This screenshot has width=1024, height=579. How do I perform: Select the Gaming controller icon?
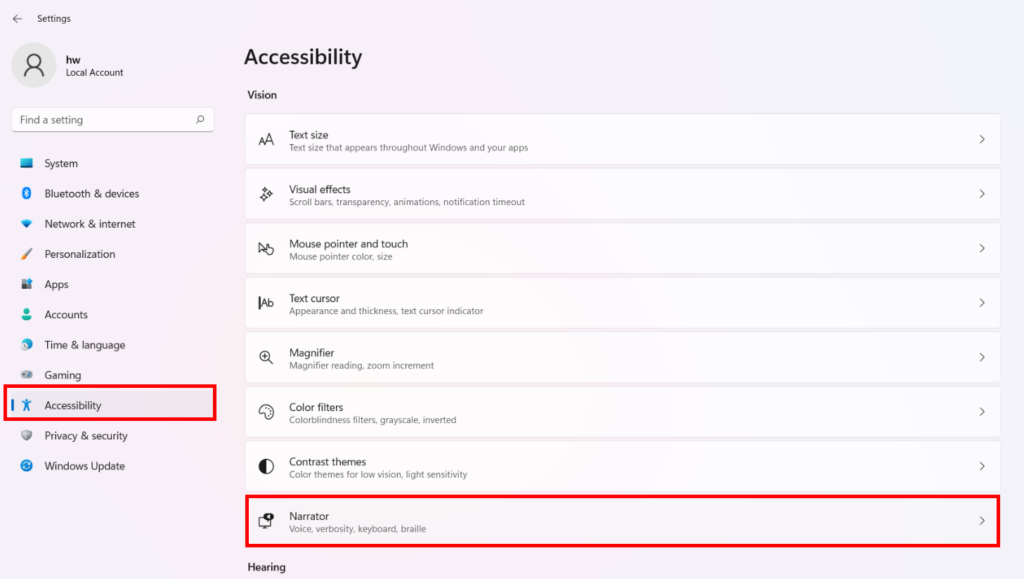(29, 374)
